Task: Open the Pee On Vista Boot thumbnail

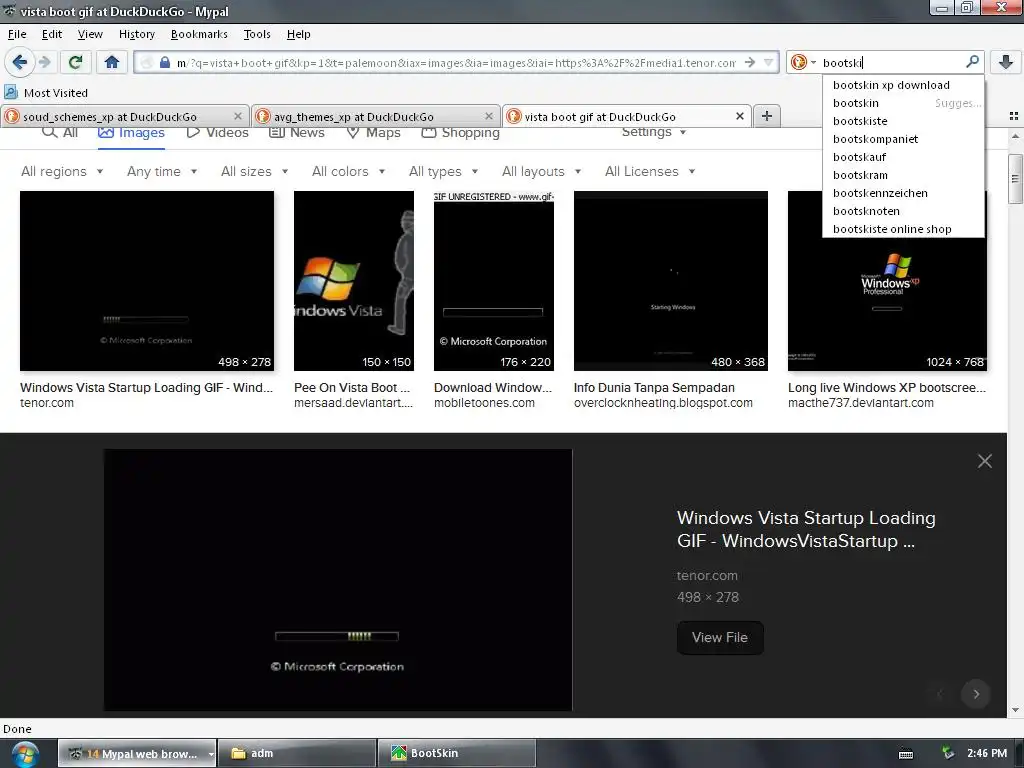Action: (x=354, y=281)
